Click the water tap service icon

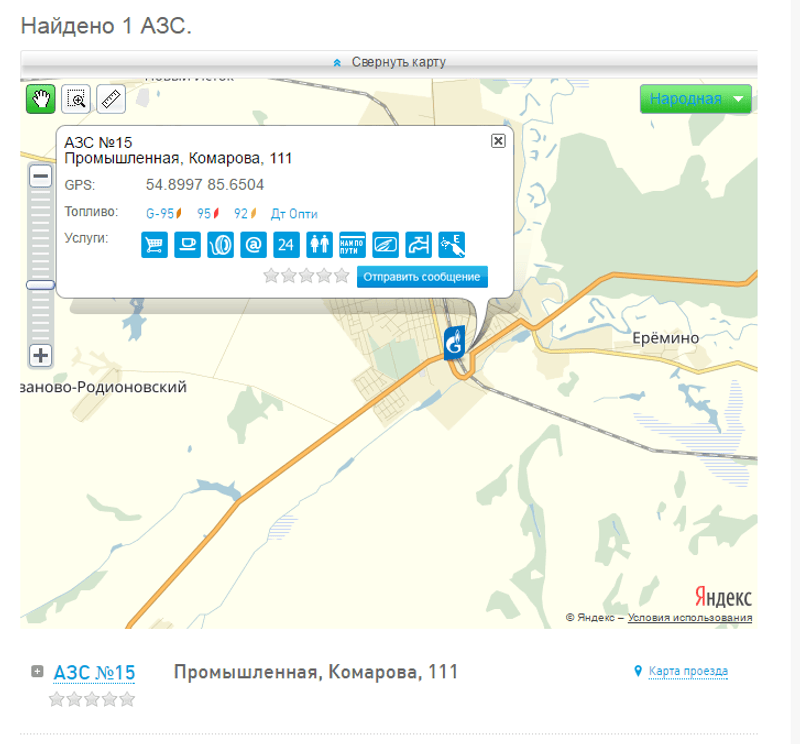click(x=418, y=244)
